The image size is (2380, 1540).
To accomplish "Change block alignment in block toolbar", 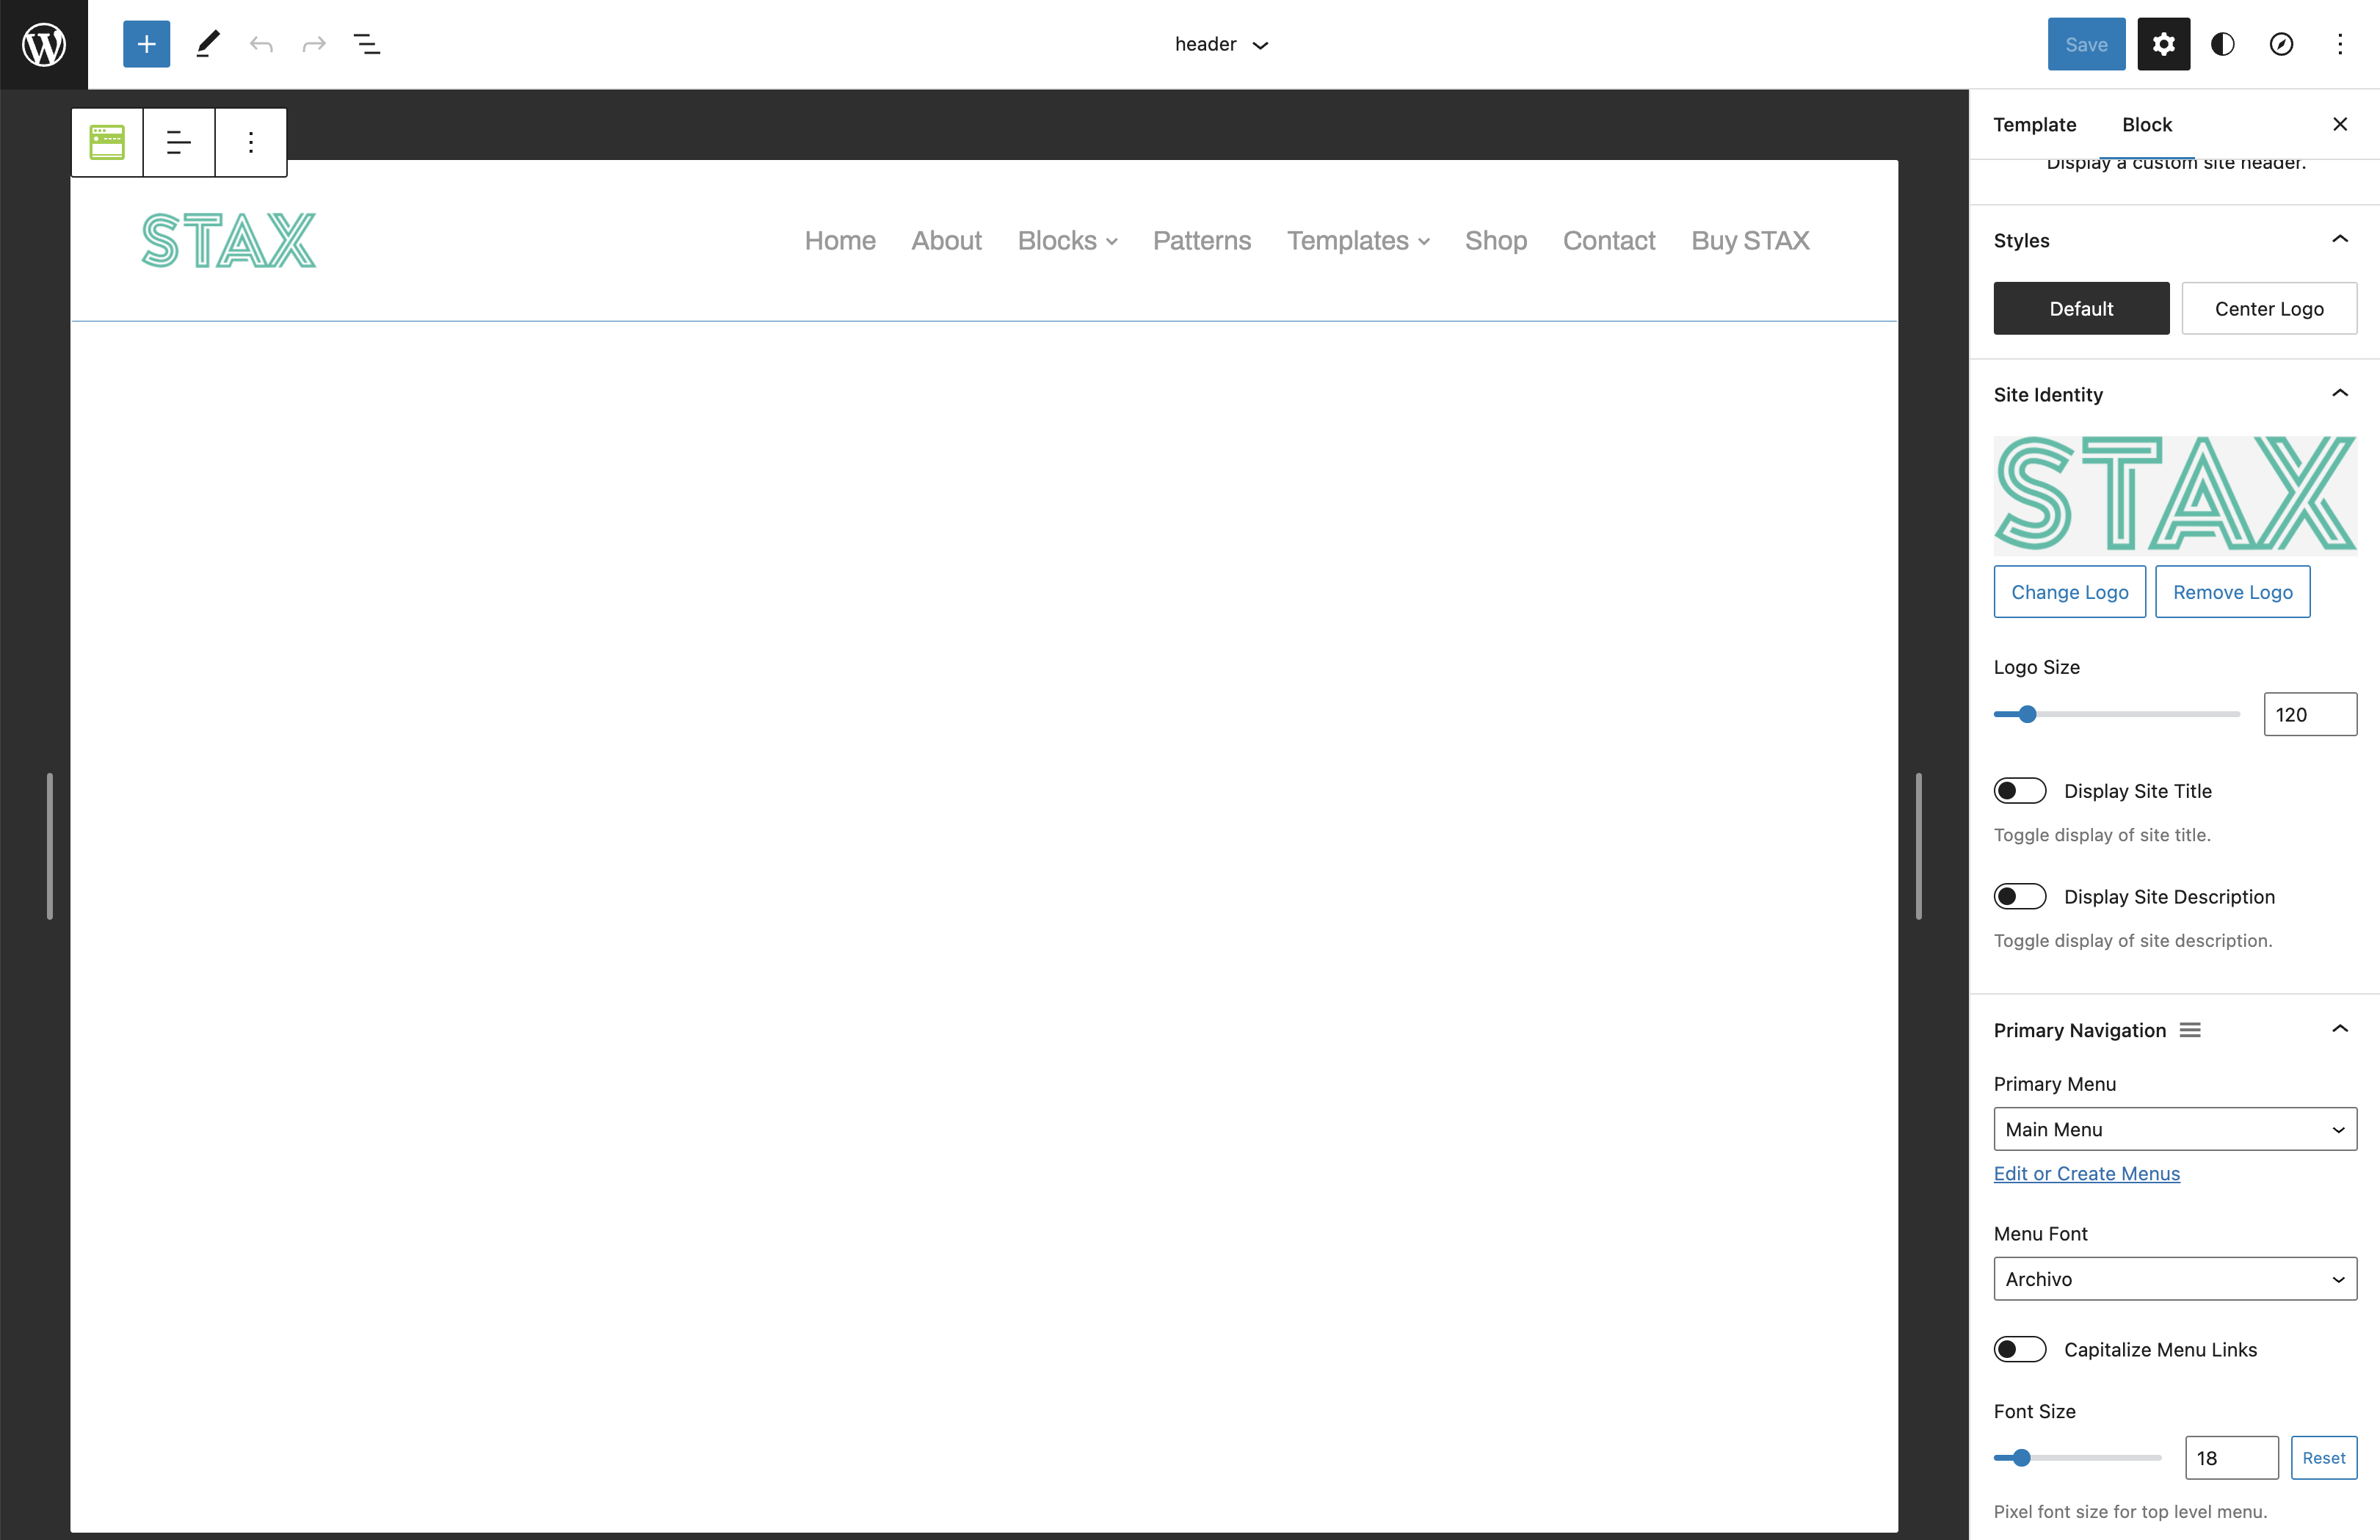I will click(179, 142).
